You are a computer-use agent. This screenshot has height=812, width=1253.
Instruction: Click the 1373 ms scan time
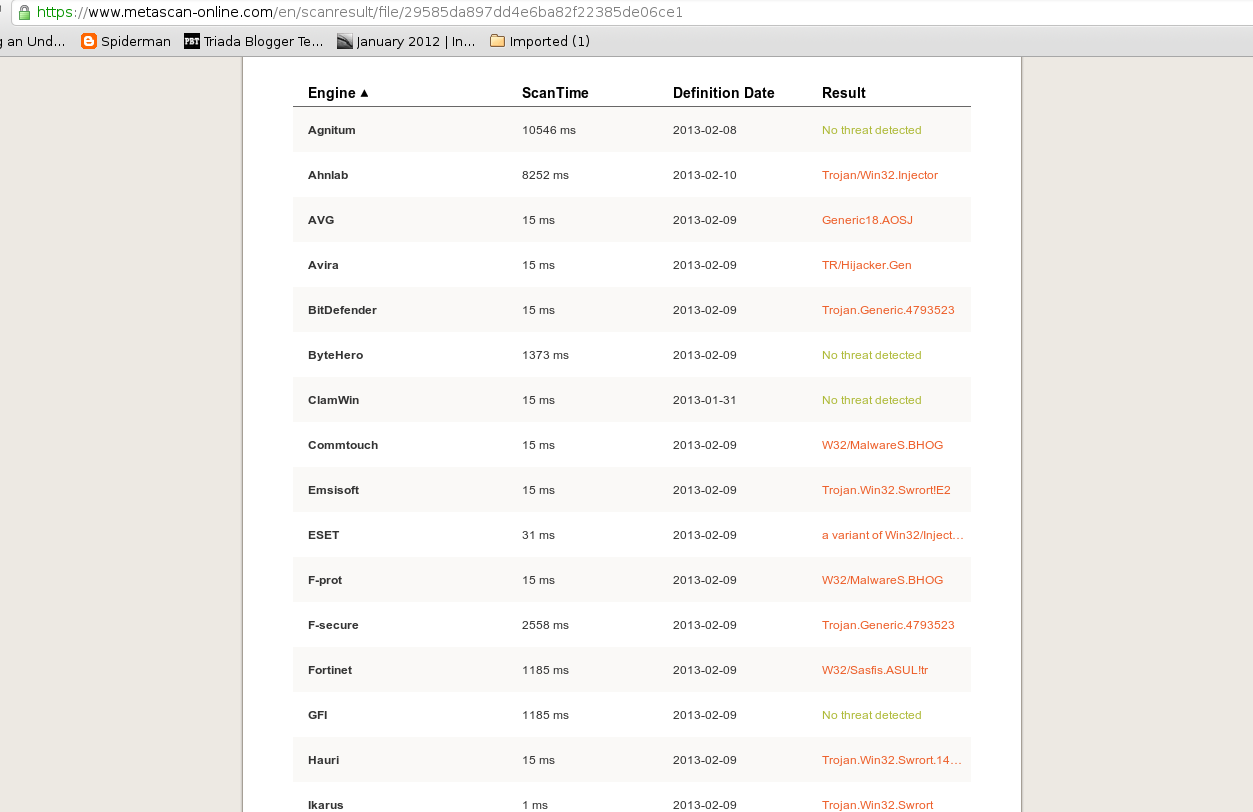pyautogui.click(x=545, y=355)
